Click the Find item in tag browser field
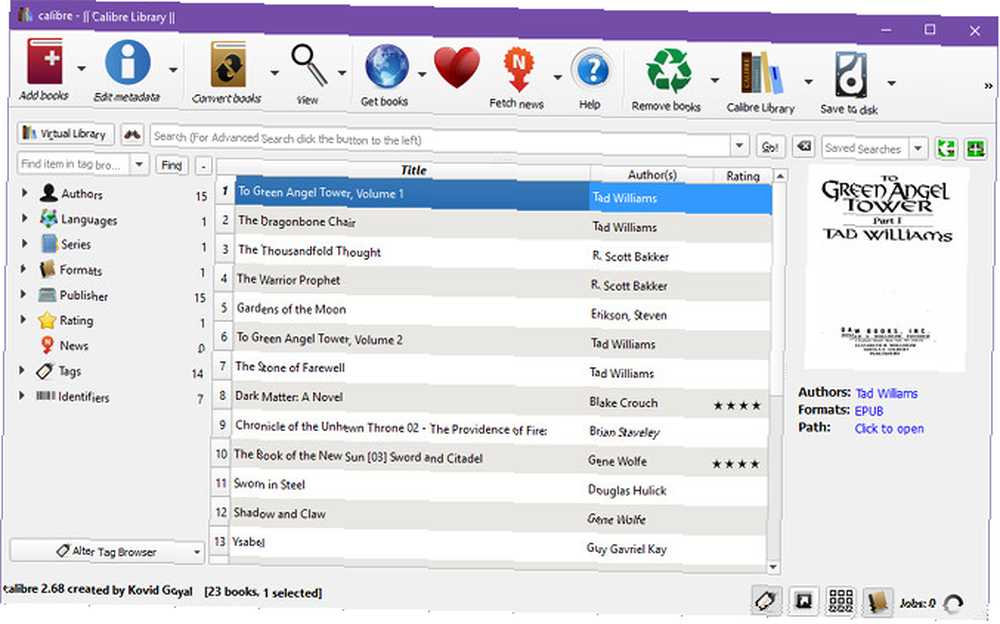Screen dimensions: 1000x624 (x=75, y=164)
